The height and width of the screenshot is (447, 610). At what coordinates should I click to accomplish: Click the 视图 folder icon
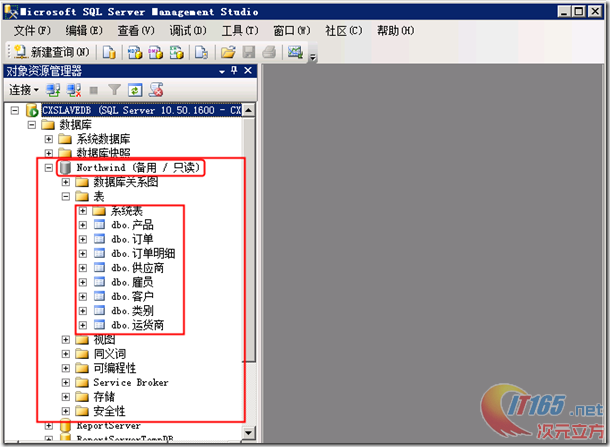(82, 340)
